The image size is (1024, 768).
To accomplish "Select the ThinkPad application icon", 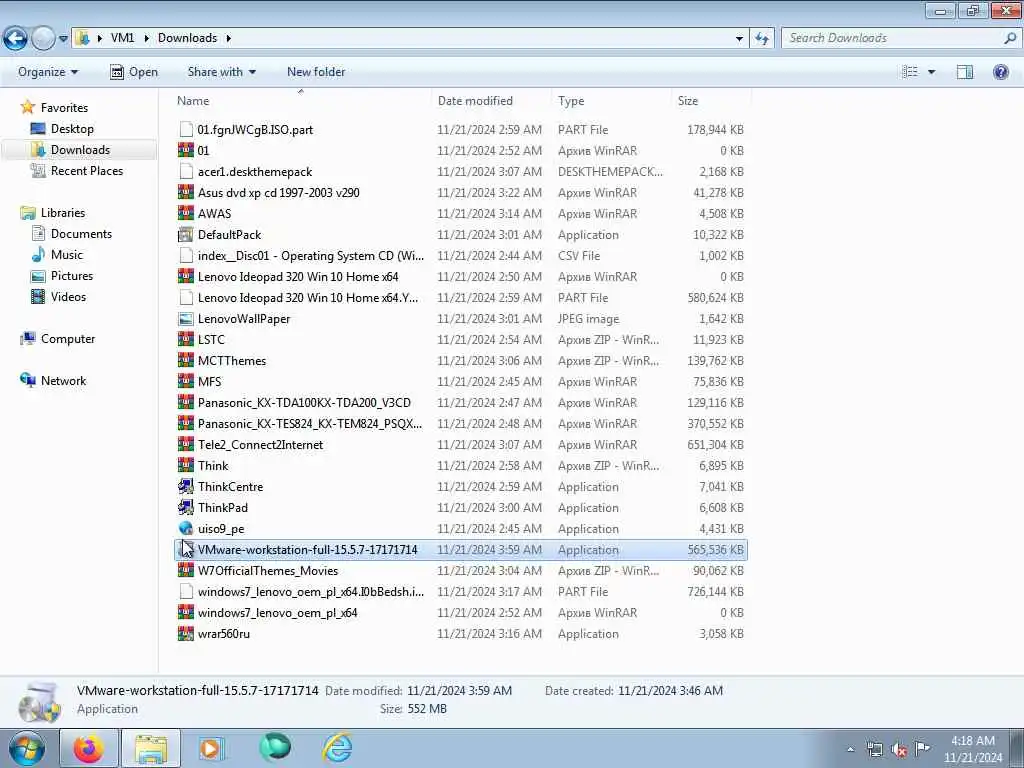I will pos(186,507).
